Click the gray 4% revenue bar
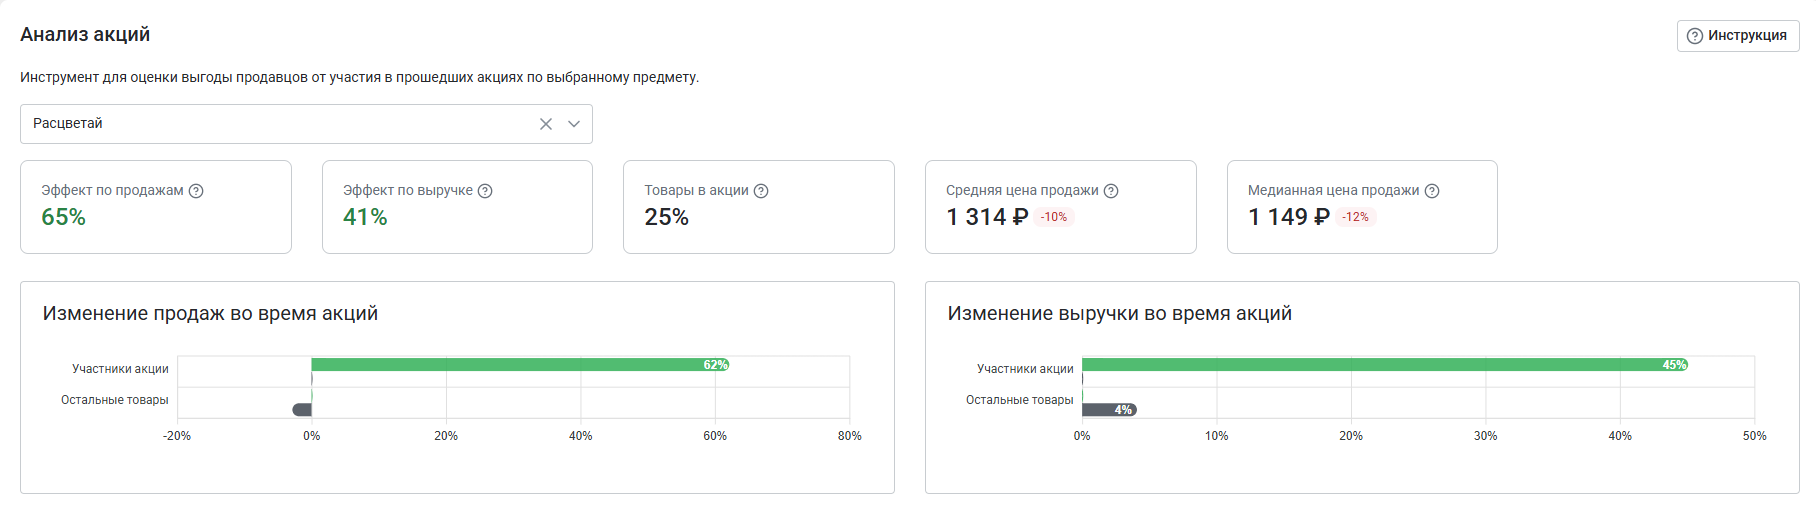The image size is (1816, 527). 1109,410
